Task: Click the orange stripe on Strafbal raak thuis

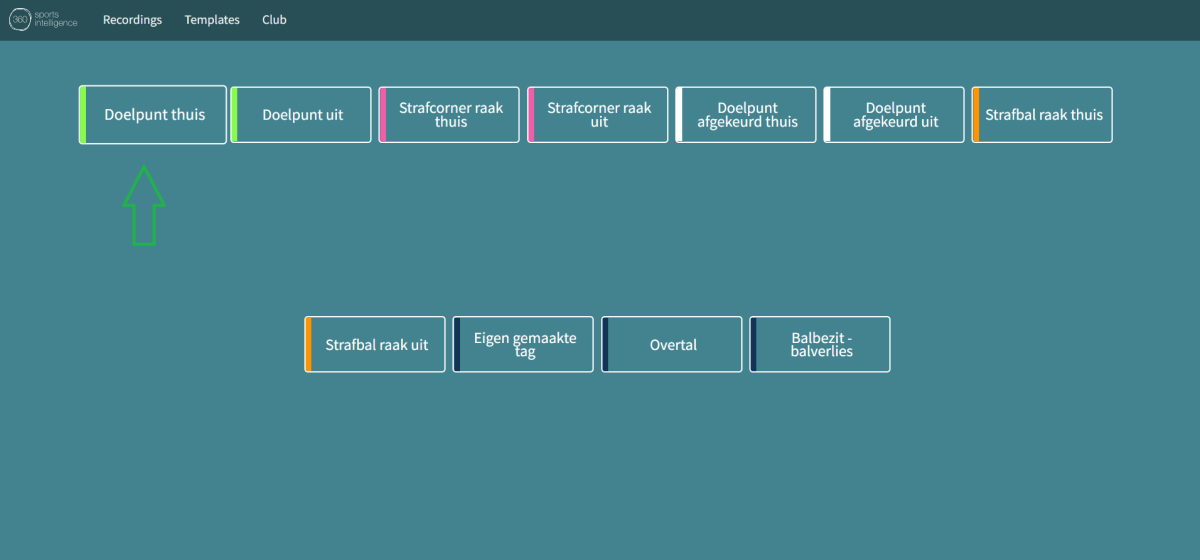Action: pos(975,115)
